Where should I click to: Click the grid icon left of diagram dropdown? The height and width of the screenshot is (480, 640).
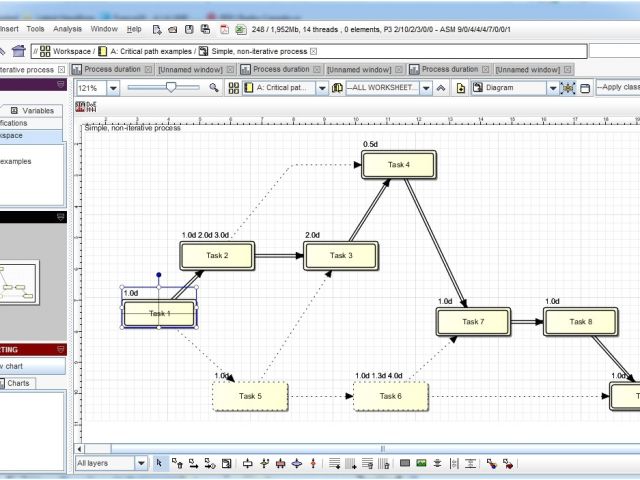(233, 88)
